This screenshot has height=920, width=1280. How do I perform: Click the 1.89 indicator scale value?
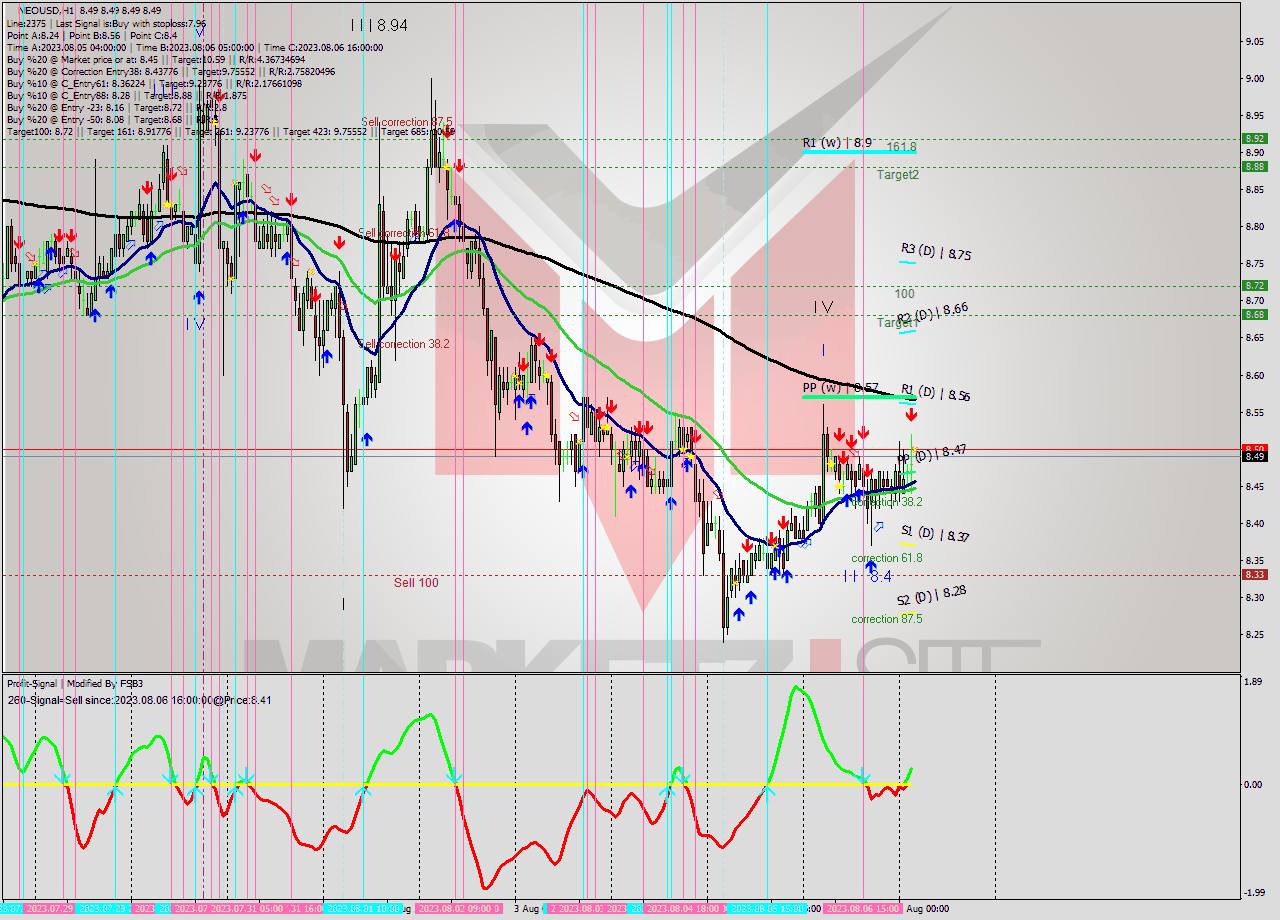(1254, 682)
